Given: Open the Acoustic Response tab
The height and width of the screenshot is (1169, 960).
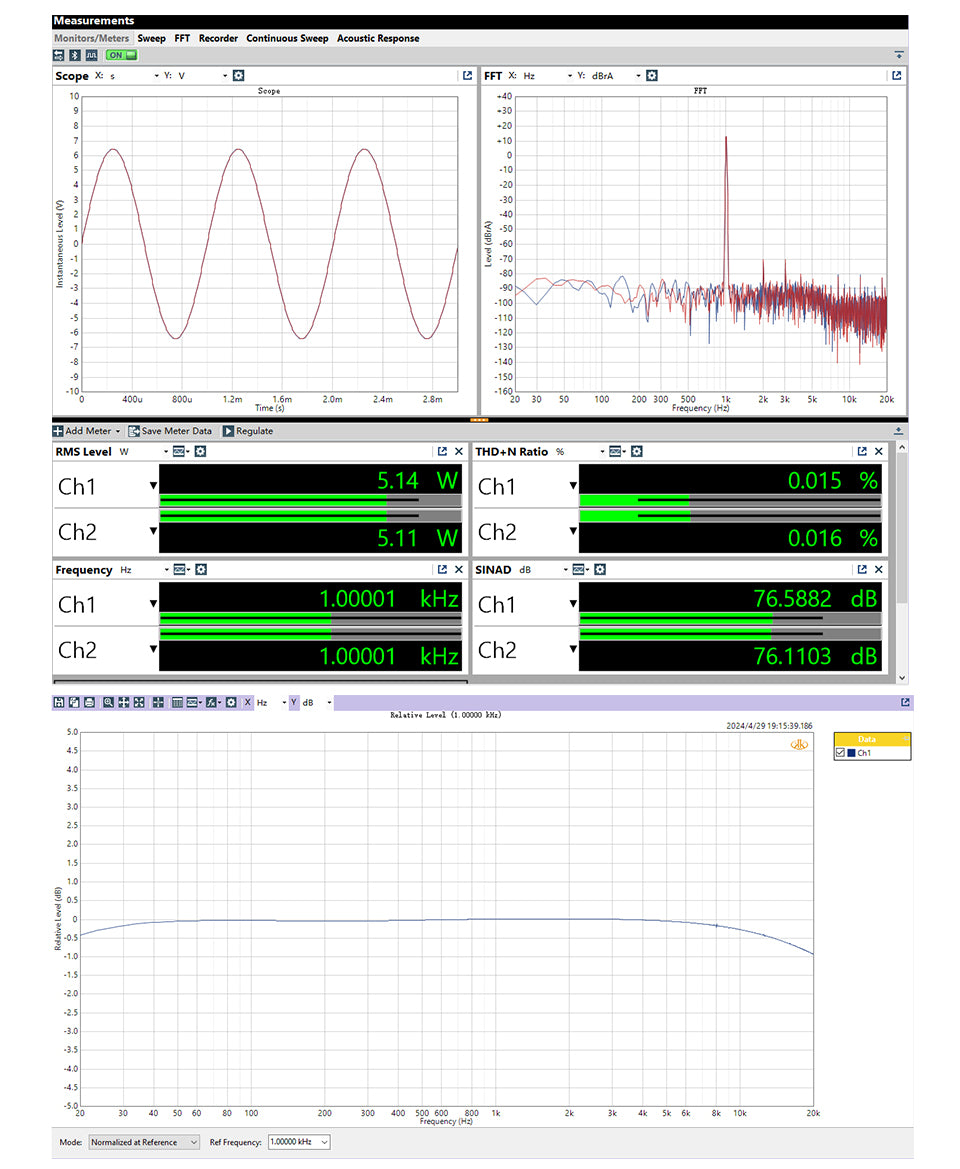Looking at the screenshot, I should pyautogui.click(x=378, y=38).
